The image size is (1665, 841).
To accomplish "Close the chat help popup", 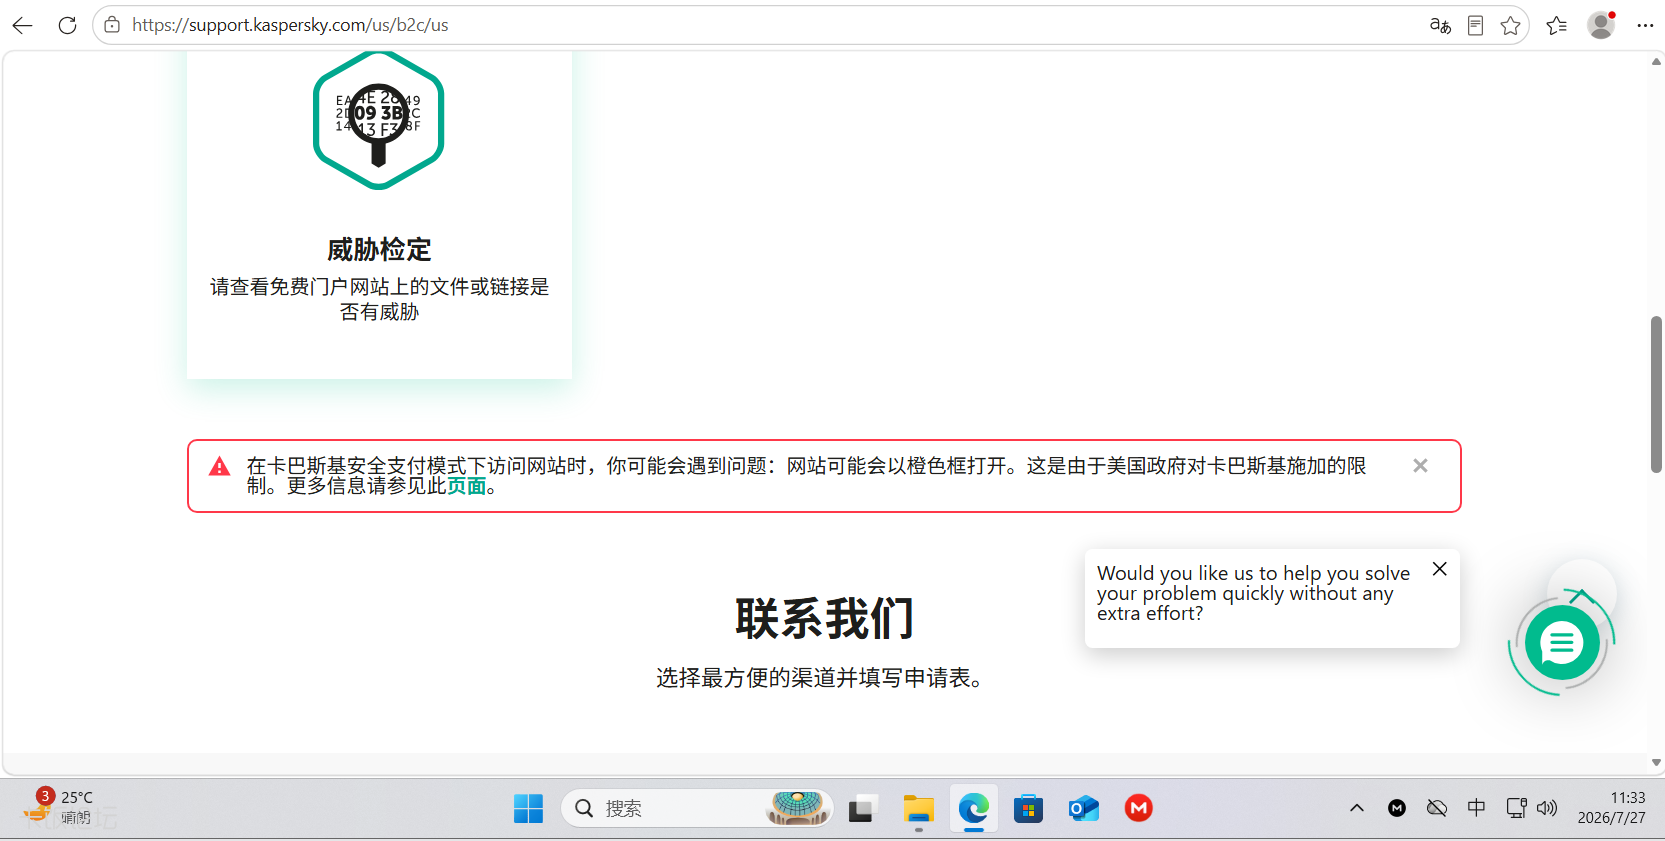I will point(1440,569).
